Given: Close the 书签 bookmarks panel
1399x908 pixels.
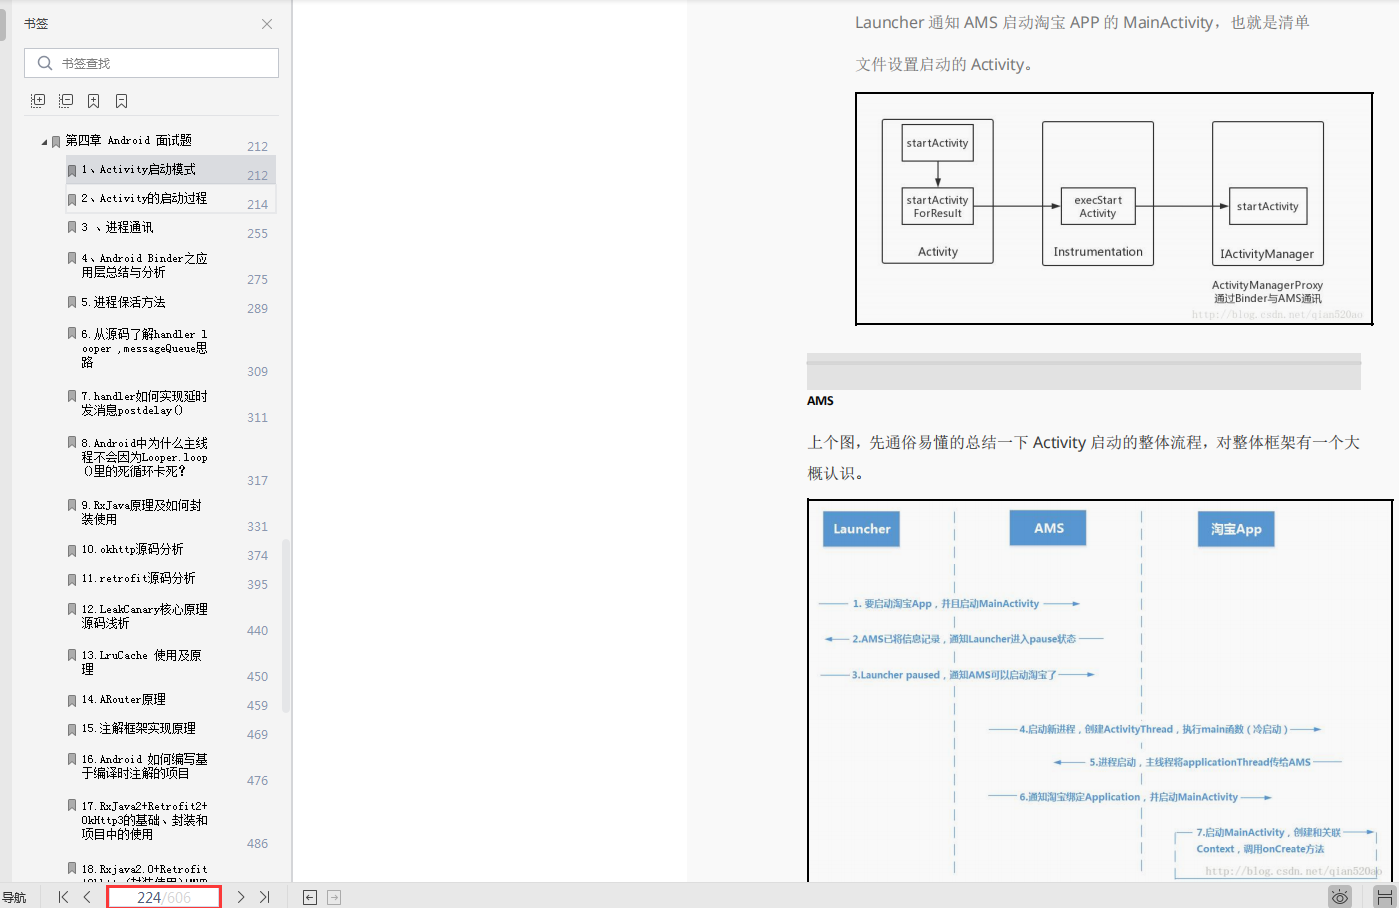Looking at the screenshot, I should pyautogui.click(x=267, y=24).
